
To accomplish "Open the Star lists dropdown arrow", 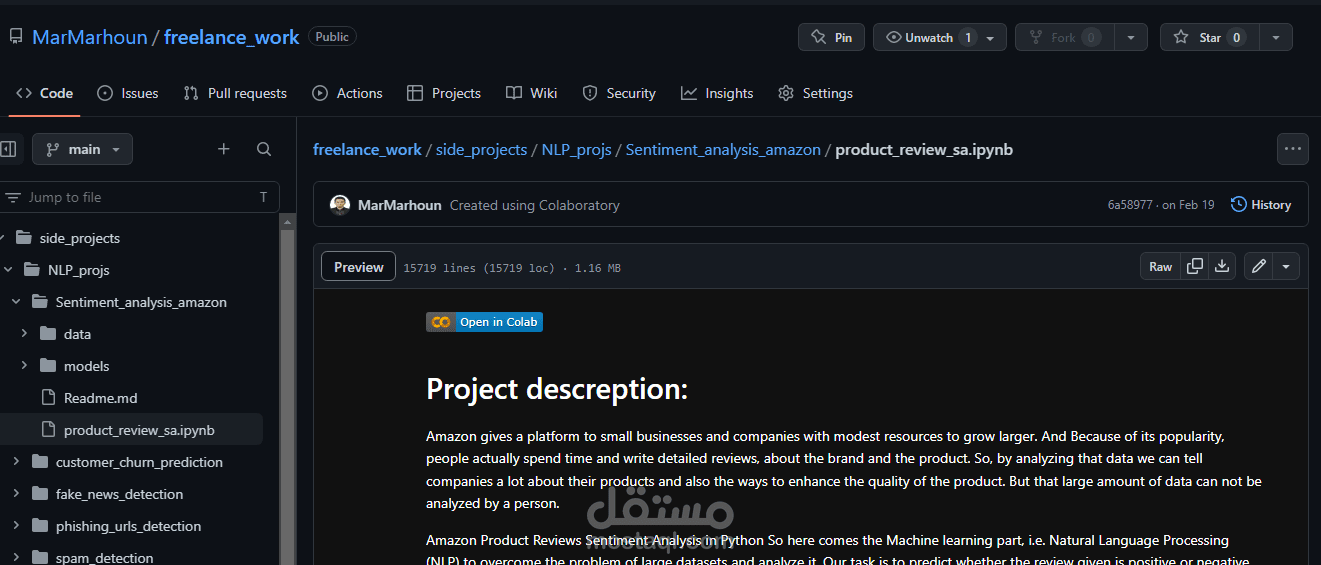I will coord(1275,37).
